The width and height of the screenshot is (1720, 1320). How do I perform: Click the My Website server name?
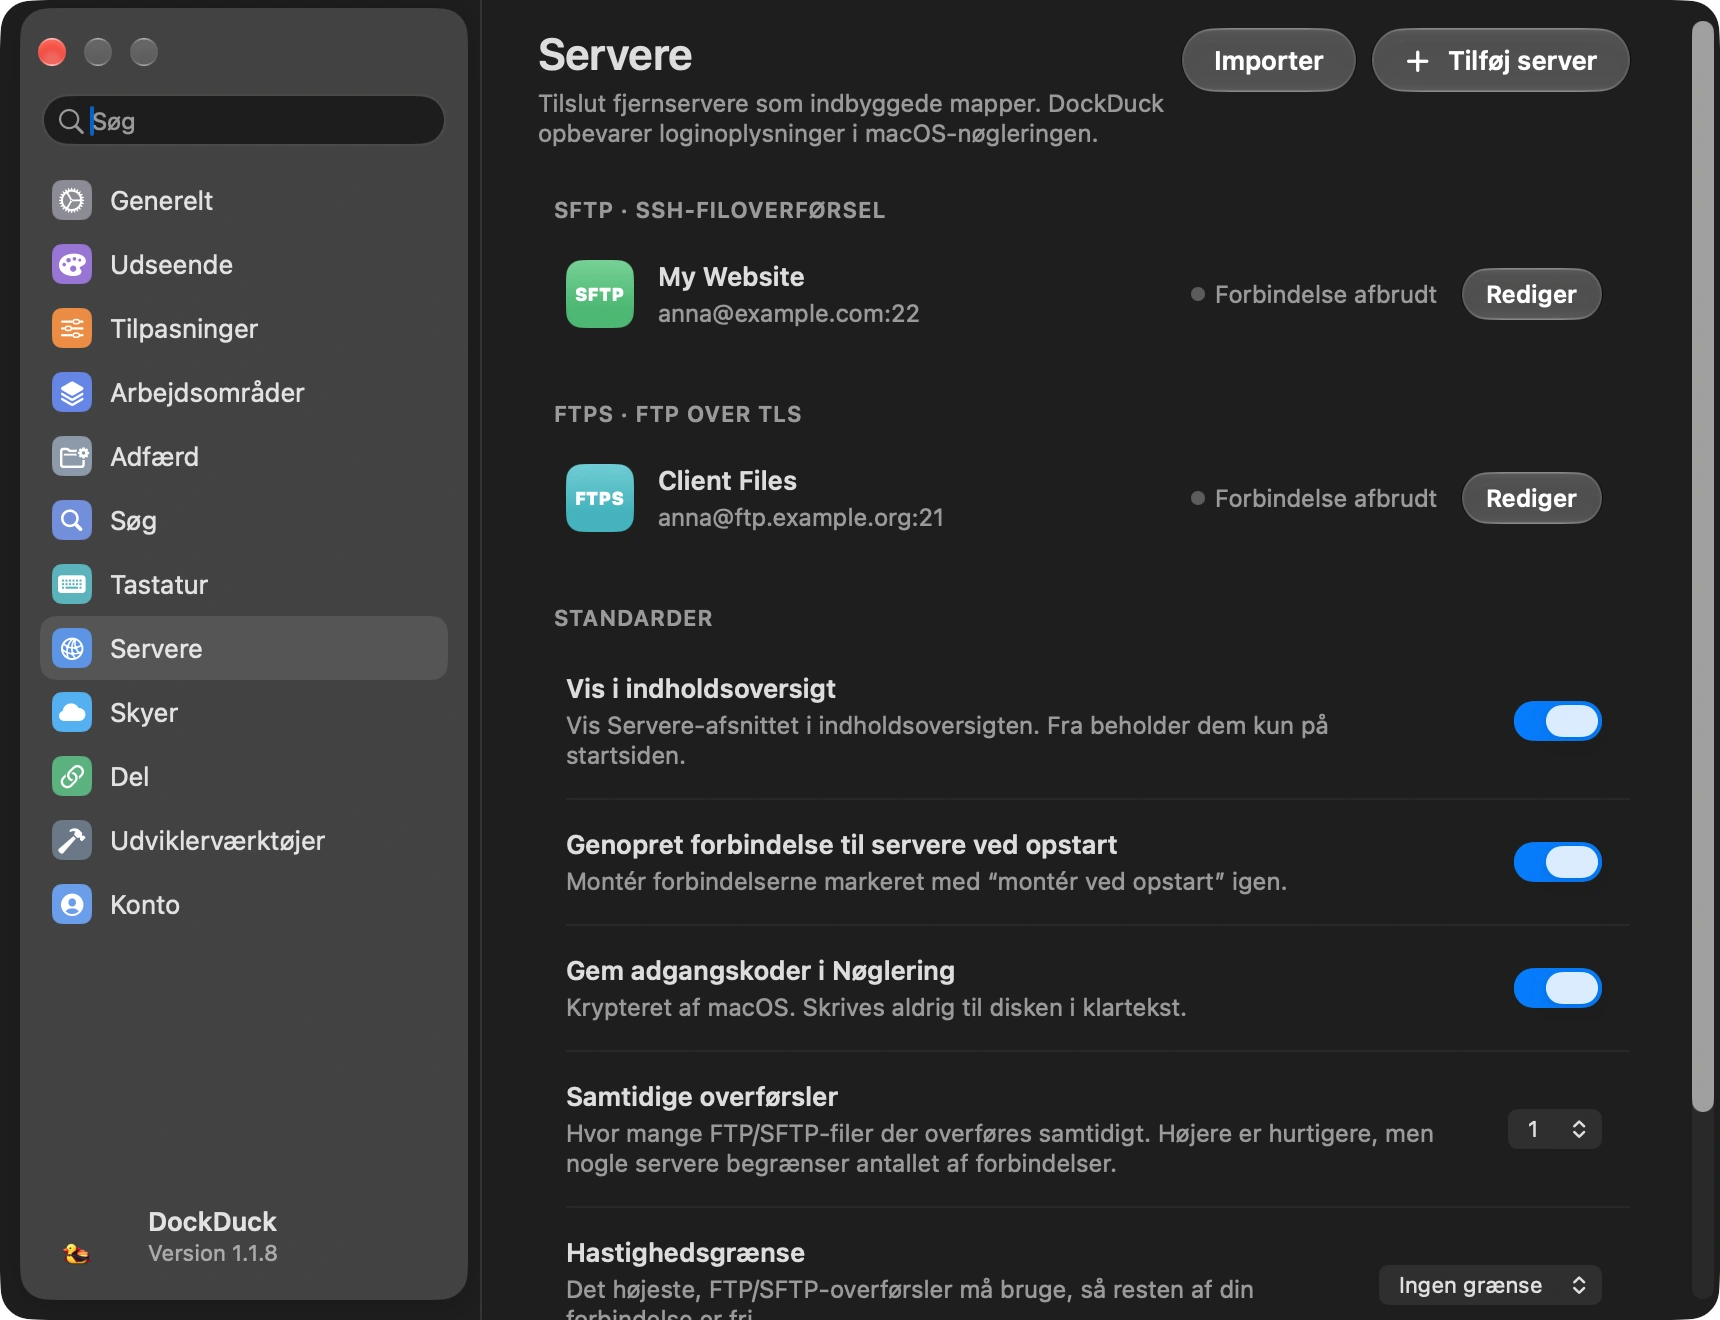click(x=731, y=277)
